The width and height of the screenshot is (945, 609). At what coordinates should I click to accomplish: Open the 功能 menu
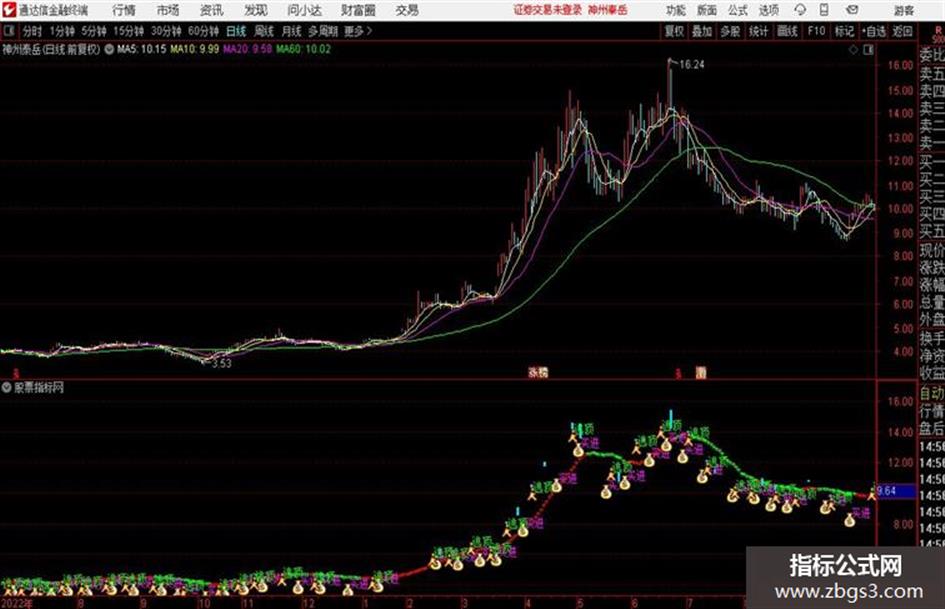click(676, 10)
